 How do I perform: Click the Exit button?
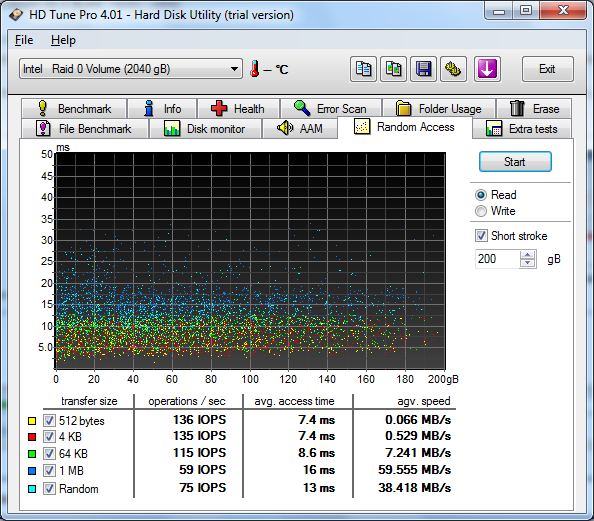(547, 69)
